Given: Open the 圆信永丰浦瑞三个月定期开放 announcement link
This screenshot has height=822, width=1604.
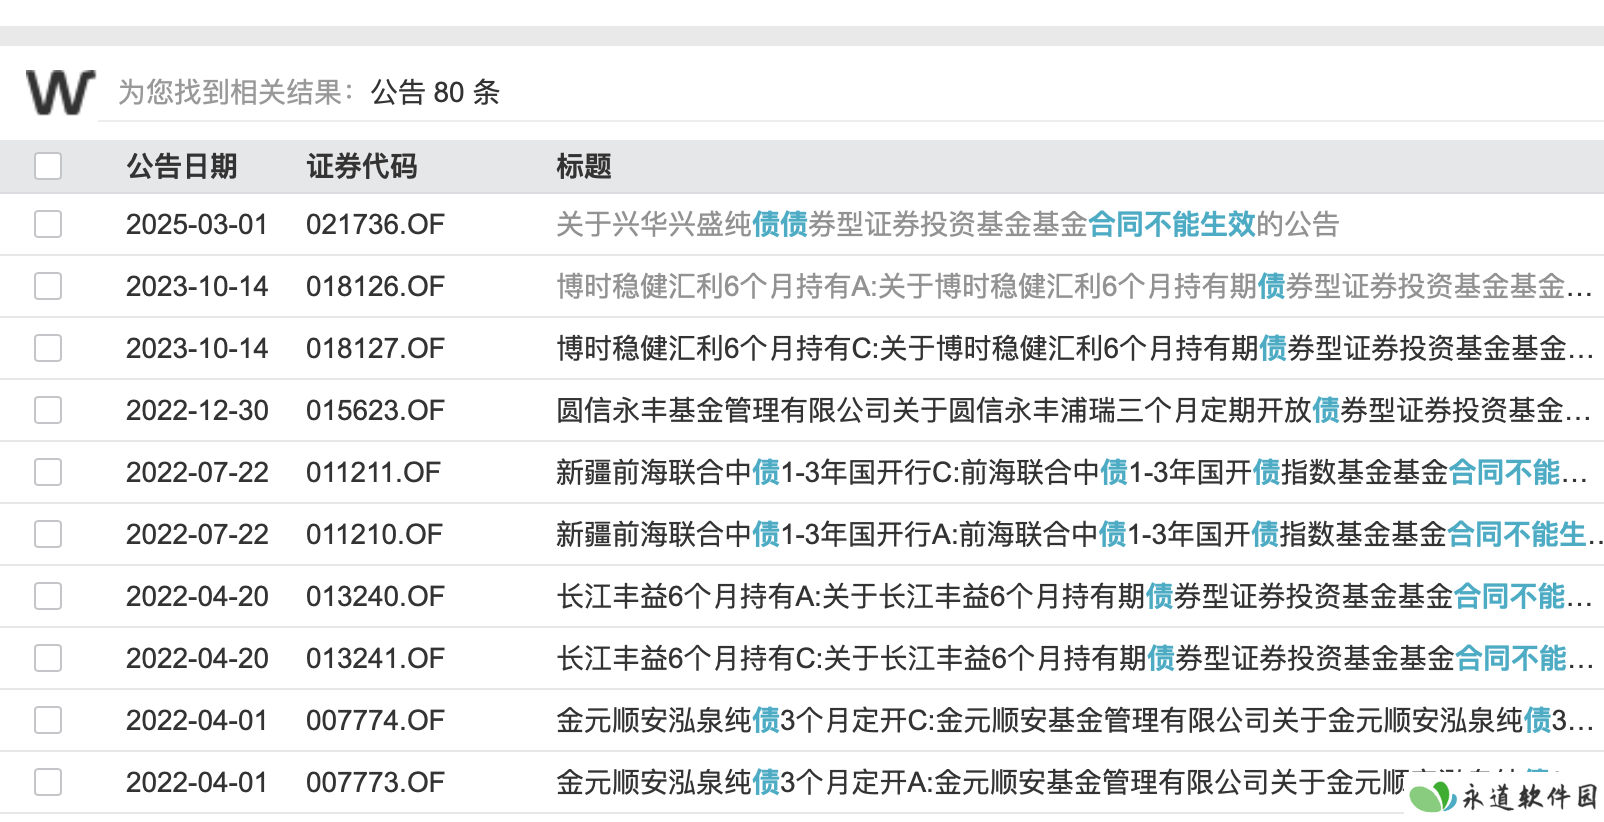Looking at the screenshot, I should coord(1074,410).
